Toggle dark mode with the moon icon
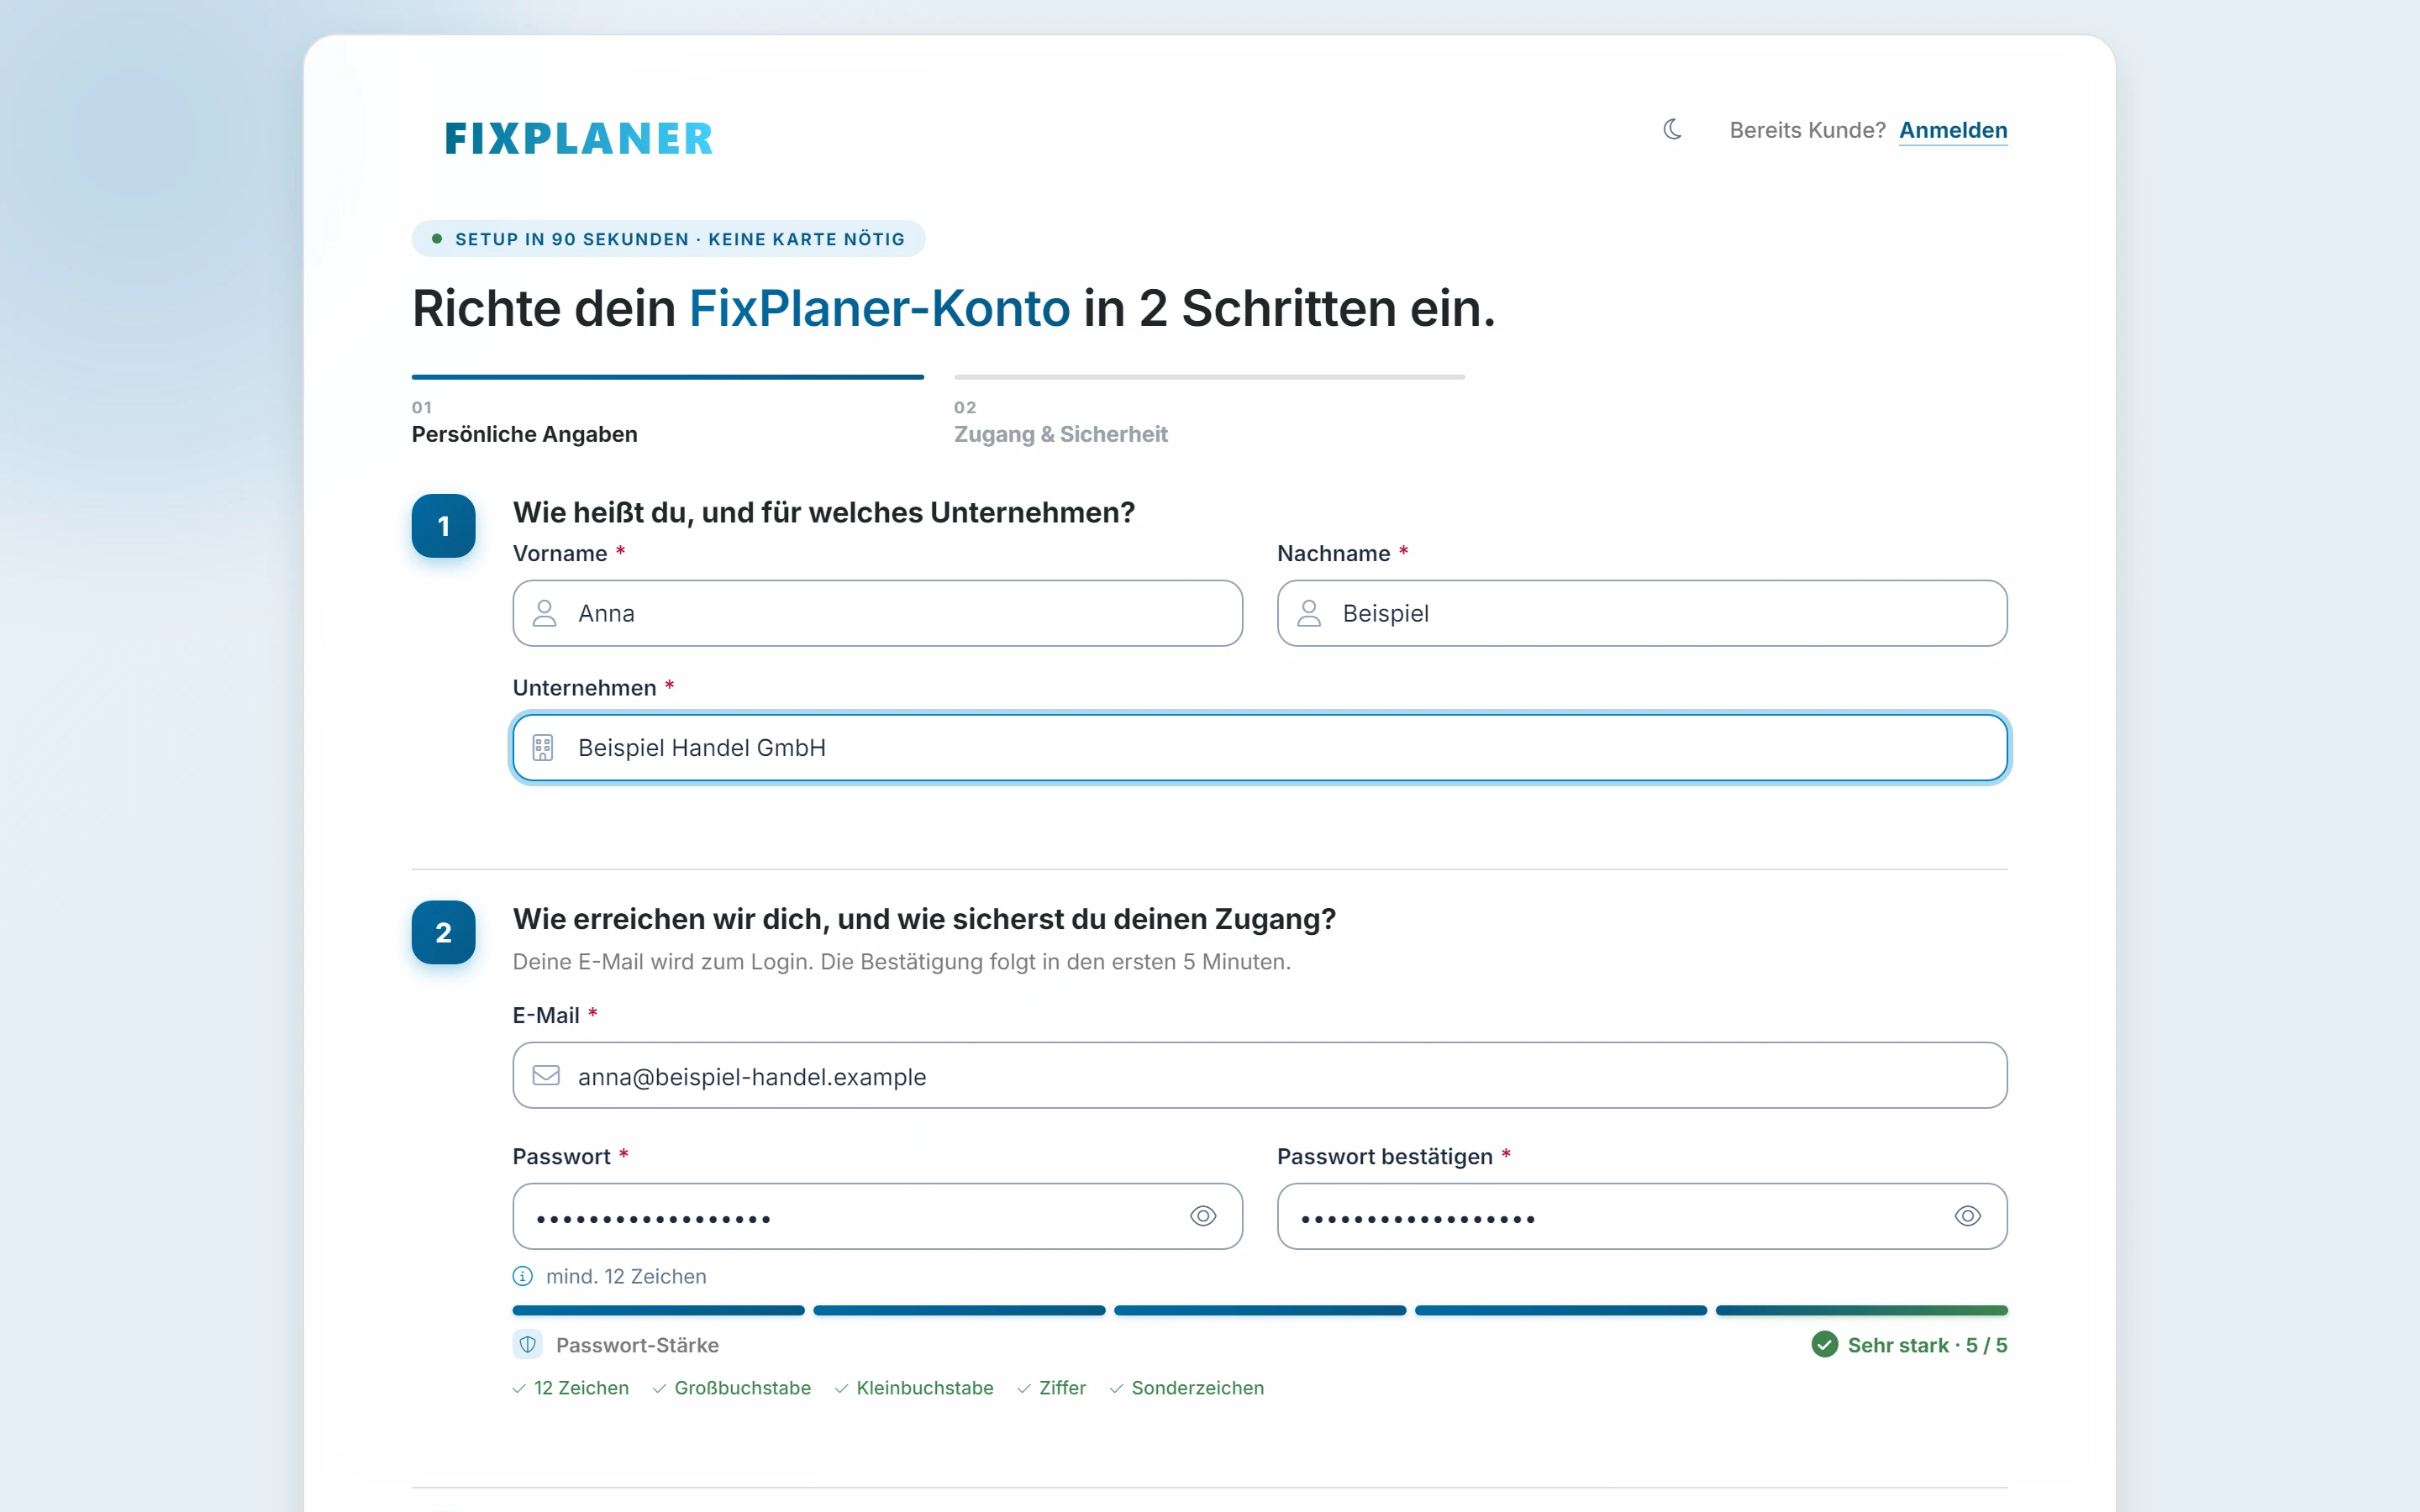Viewport: 2420px width, 1512px height. pyautogui.click(x=1672, y=130)
